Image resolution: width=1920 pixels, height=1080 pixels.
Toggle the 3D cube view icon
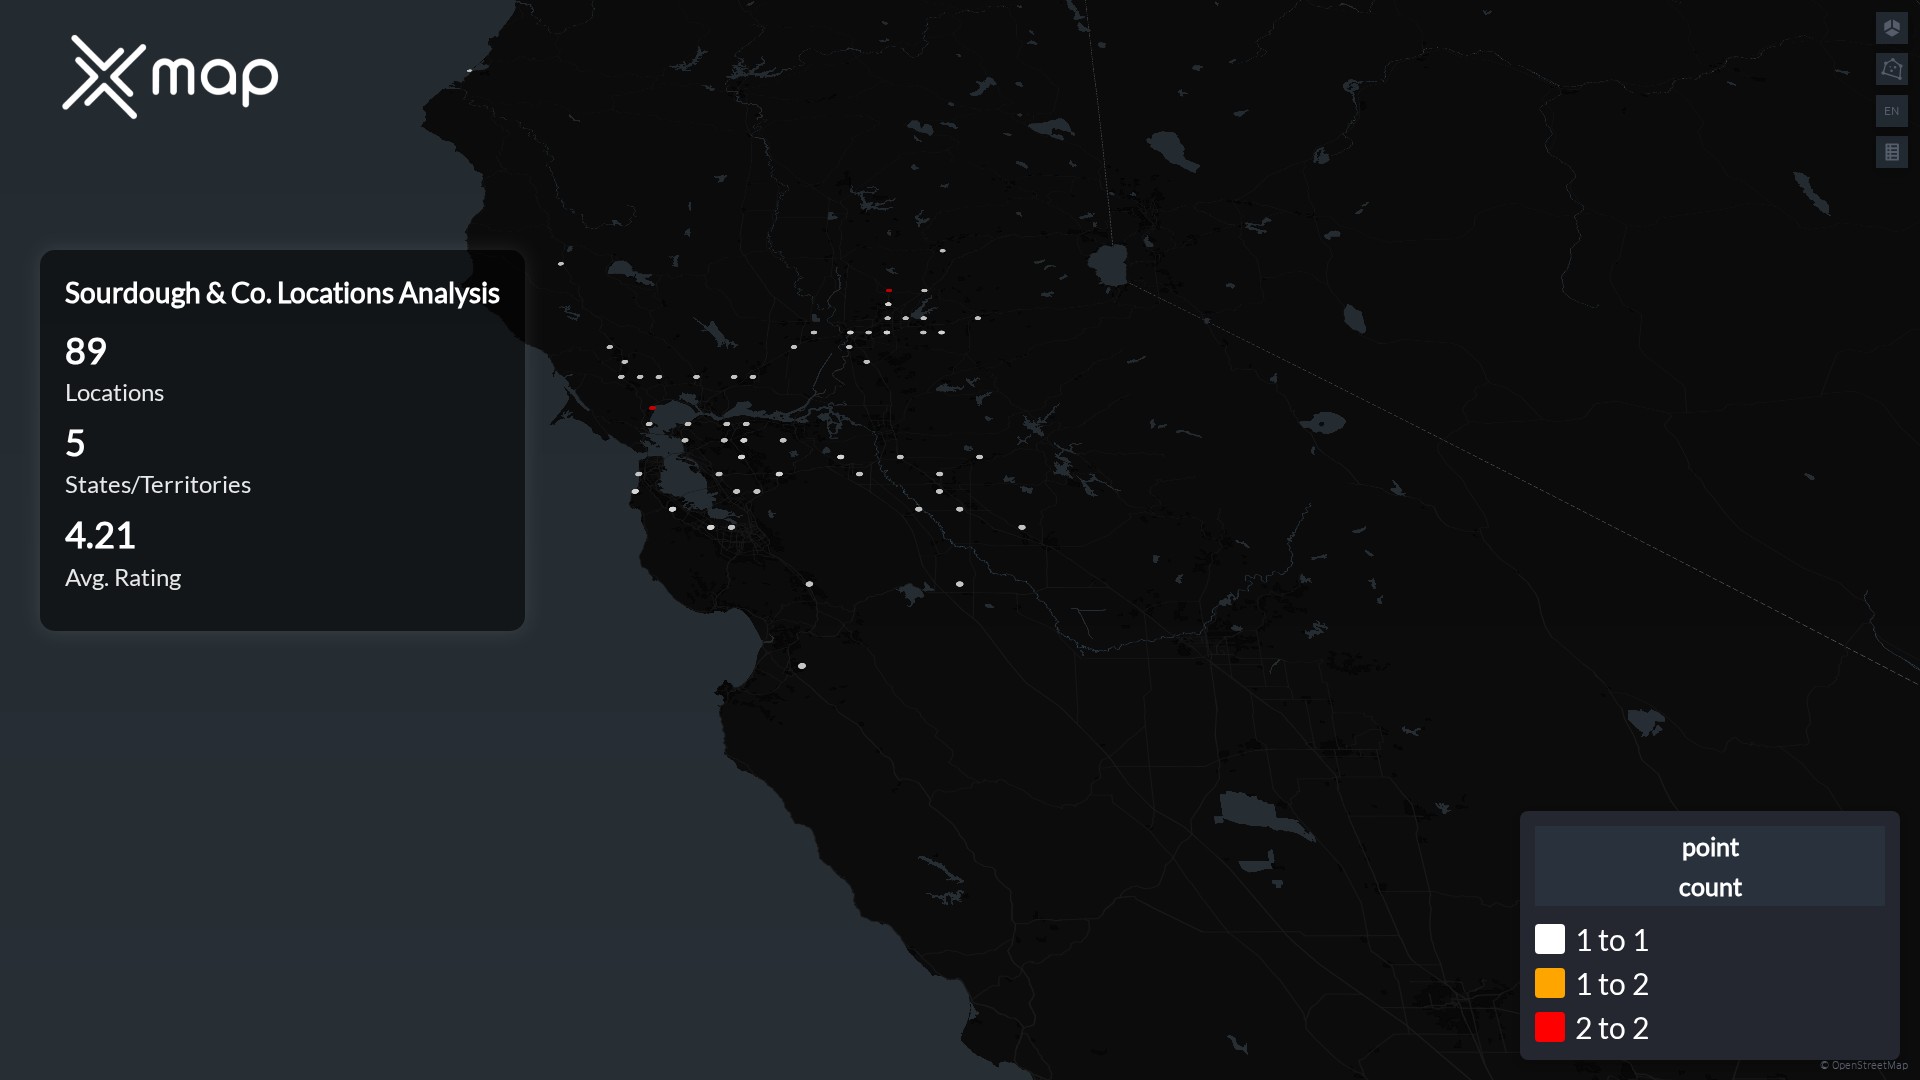click(1891, 28)
